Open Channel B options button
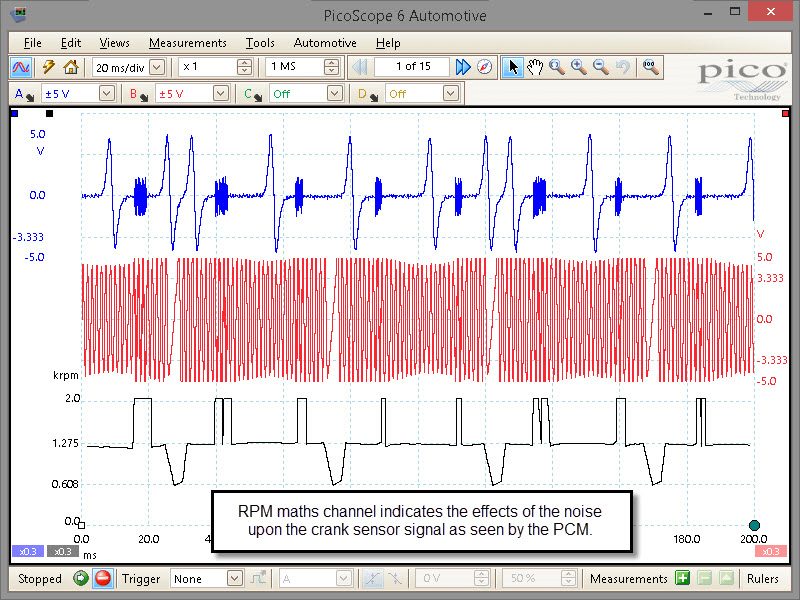This screenshot has width=800, height=600. 138,94
